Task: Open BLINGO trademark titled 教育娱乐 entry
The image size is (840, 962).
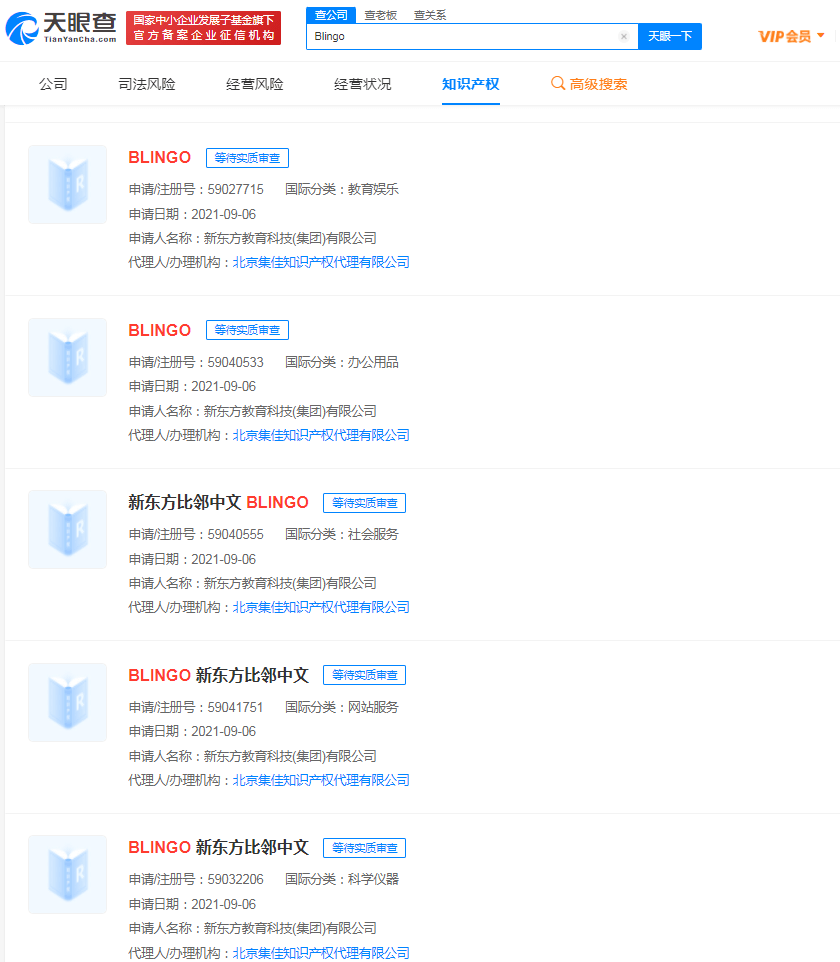Action: click(x=160, y=158)
